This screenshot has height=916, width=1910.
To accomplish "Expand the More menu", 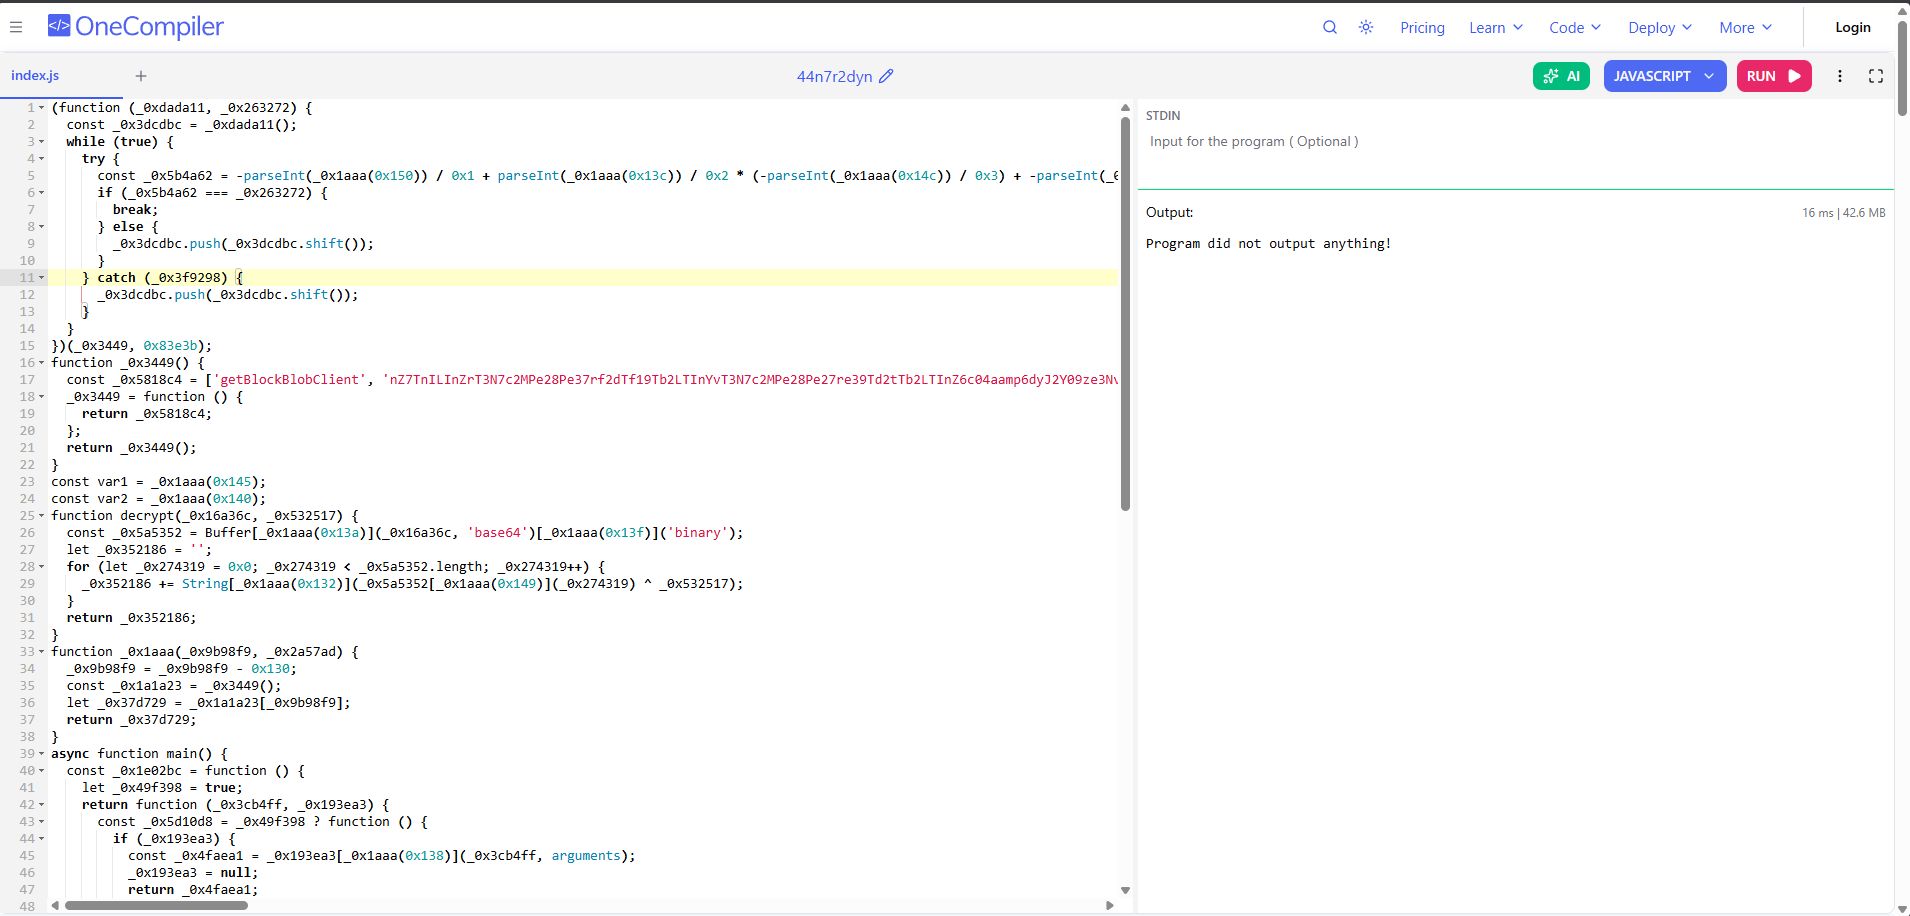I will pyautogui.click(x=1746, y=28).
